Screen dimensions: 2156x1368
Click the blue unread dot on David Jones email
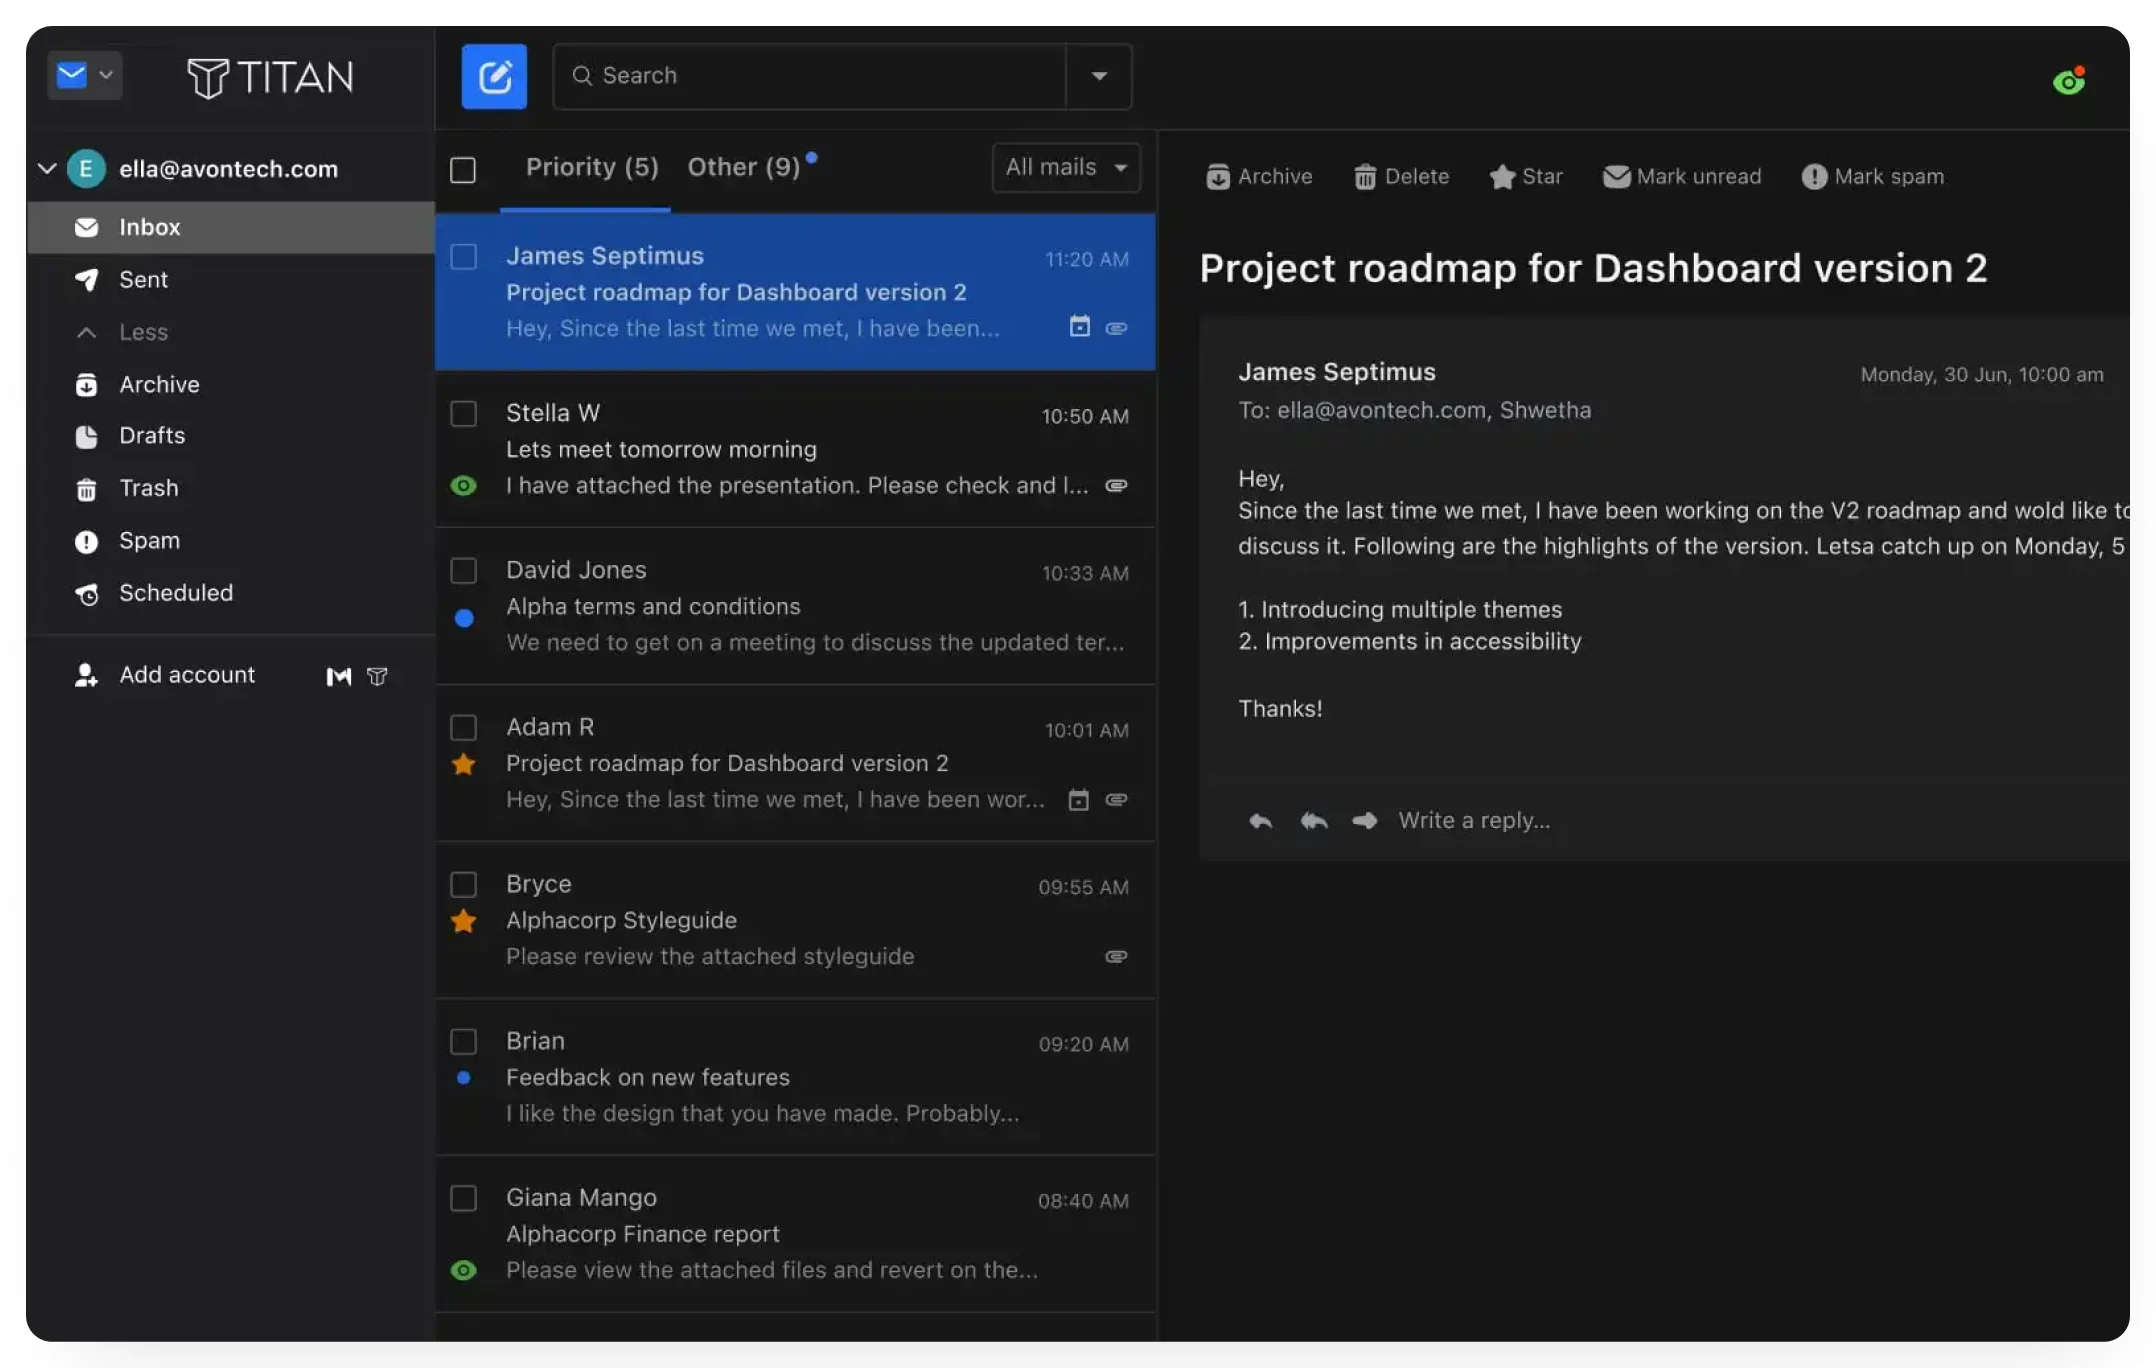[464, 619]
